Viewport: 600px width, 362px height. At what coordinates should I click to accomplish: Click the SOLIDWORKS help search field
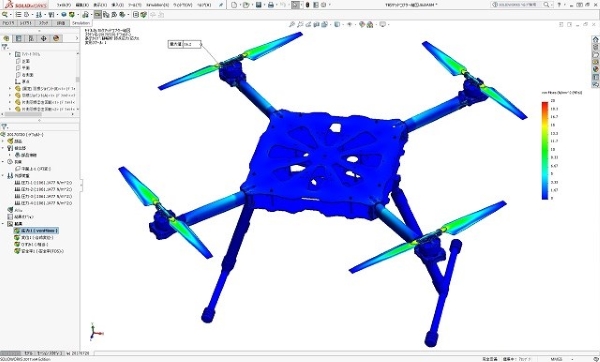[518, 5]
